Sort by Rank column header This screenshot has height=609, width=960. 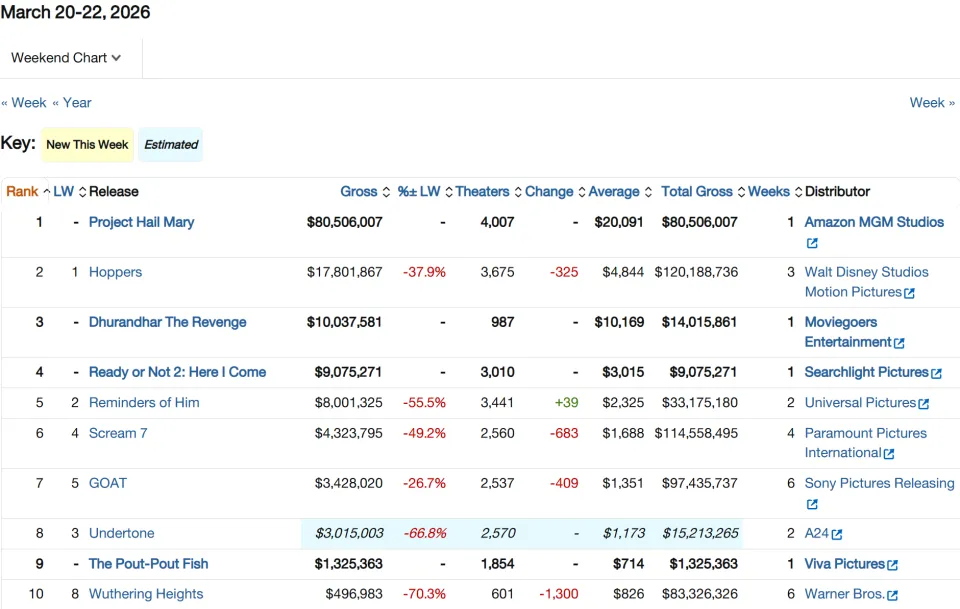click(x=23, y=192)
